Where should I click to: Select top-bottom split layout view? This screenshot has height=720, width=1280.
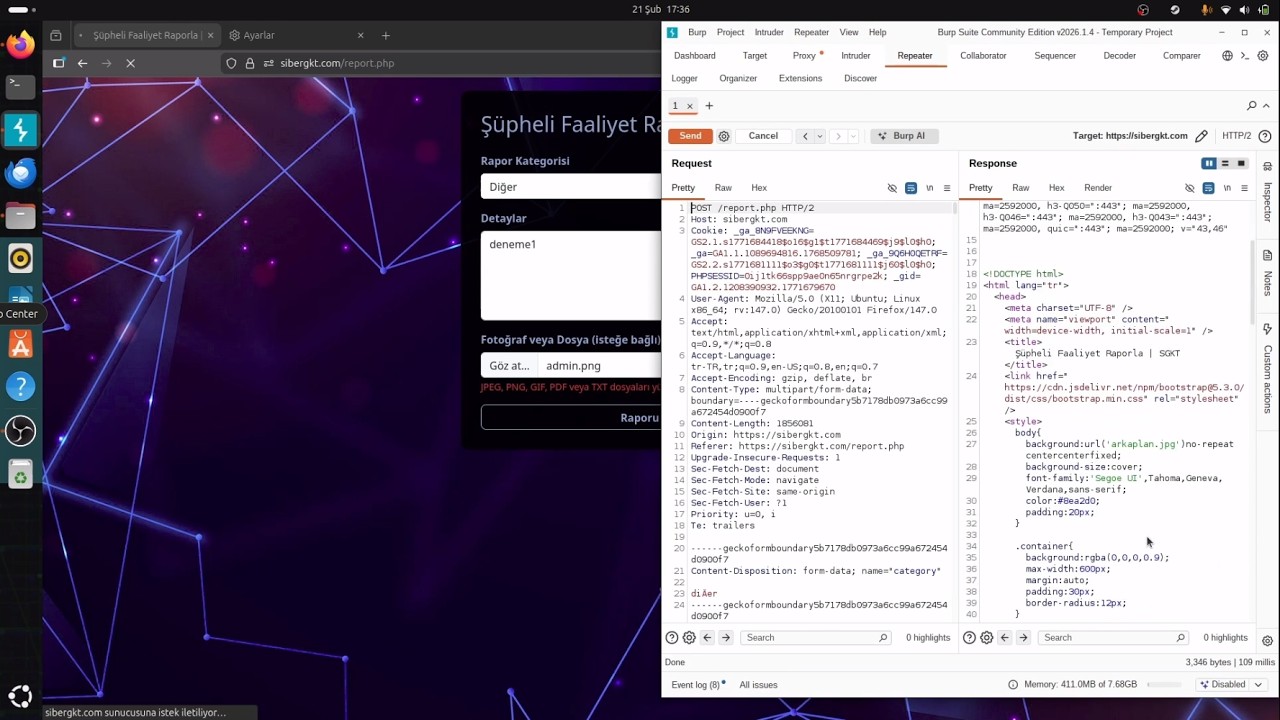click(1225, 163)
